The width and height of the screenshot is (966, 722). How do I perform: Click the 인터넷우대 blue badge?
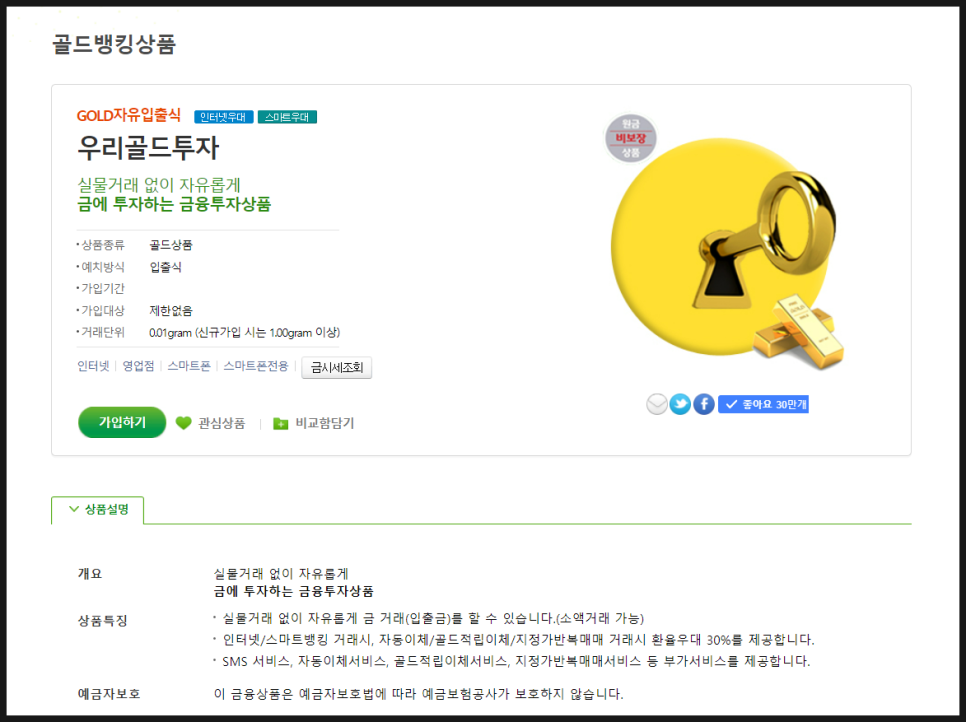tap(224, 116)
